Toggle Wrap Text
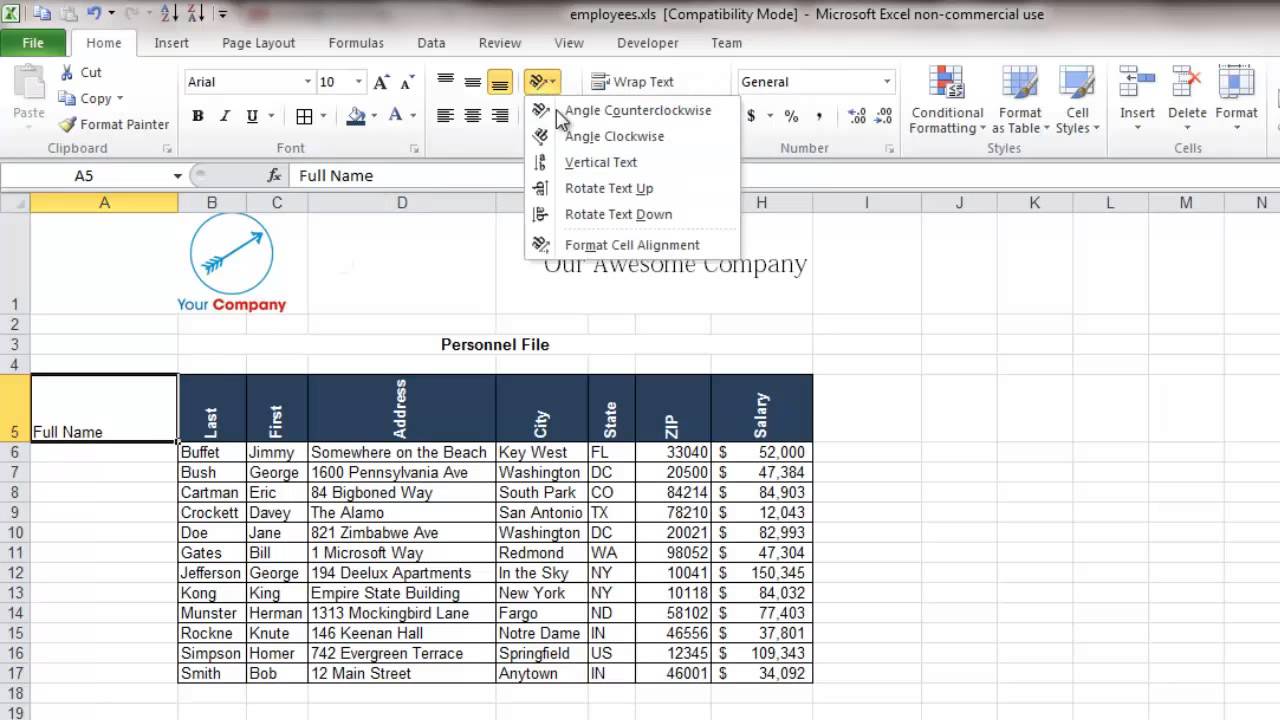The height and width of the screenshot is (720, 1280). click(x=633, y=82)
